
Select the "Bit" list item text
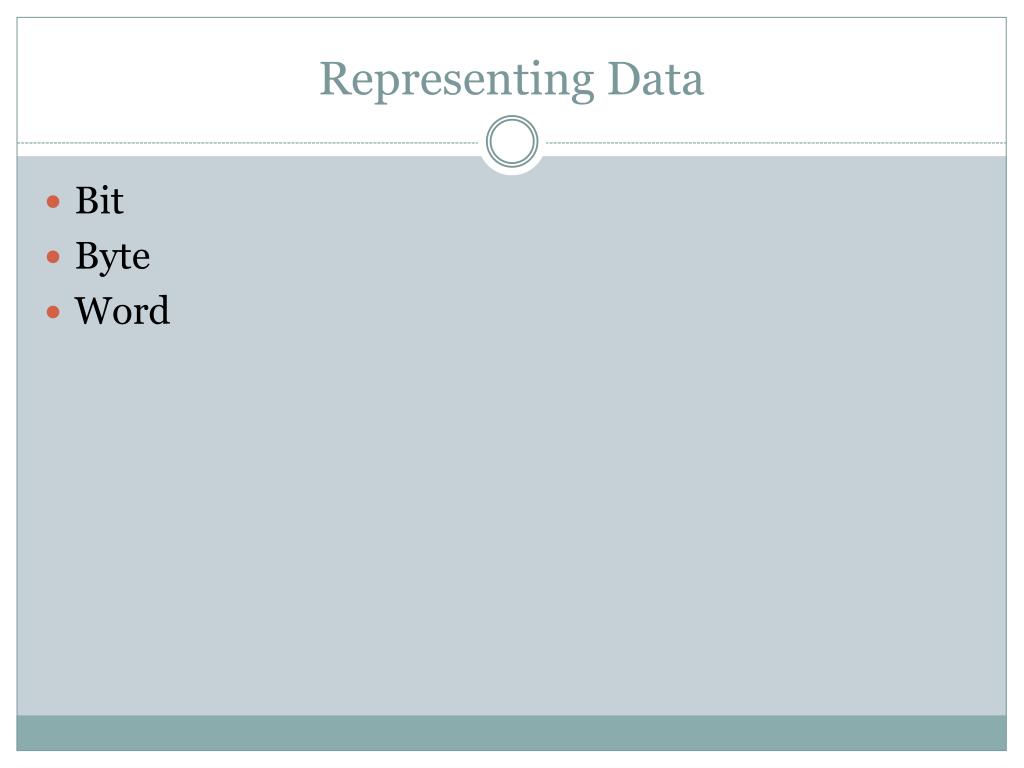click(99, 200)
